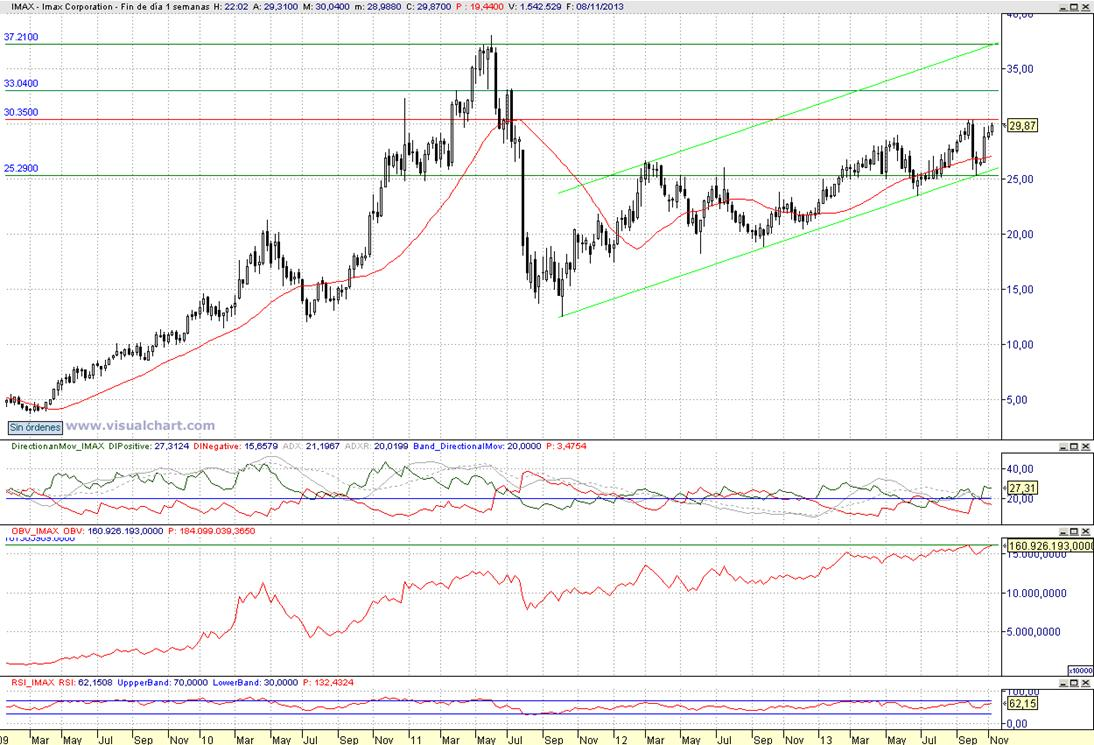
Task: Click the 'UppperBand: 70,0000' legend entry
Action: point(163,682)
